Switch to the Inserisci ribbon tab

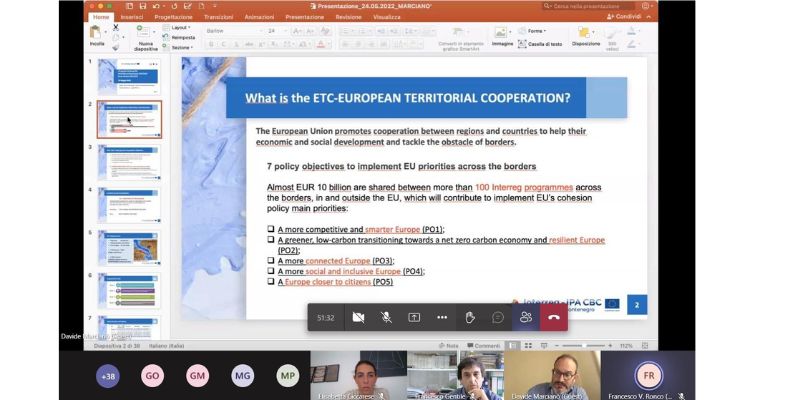tap(132, 17)
